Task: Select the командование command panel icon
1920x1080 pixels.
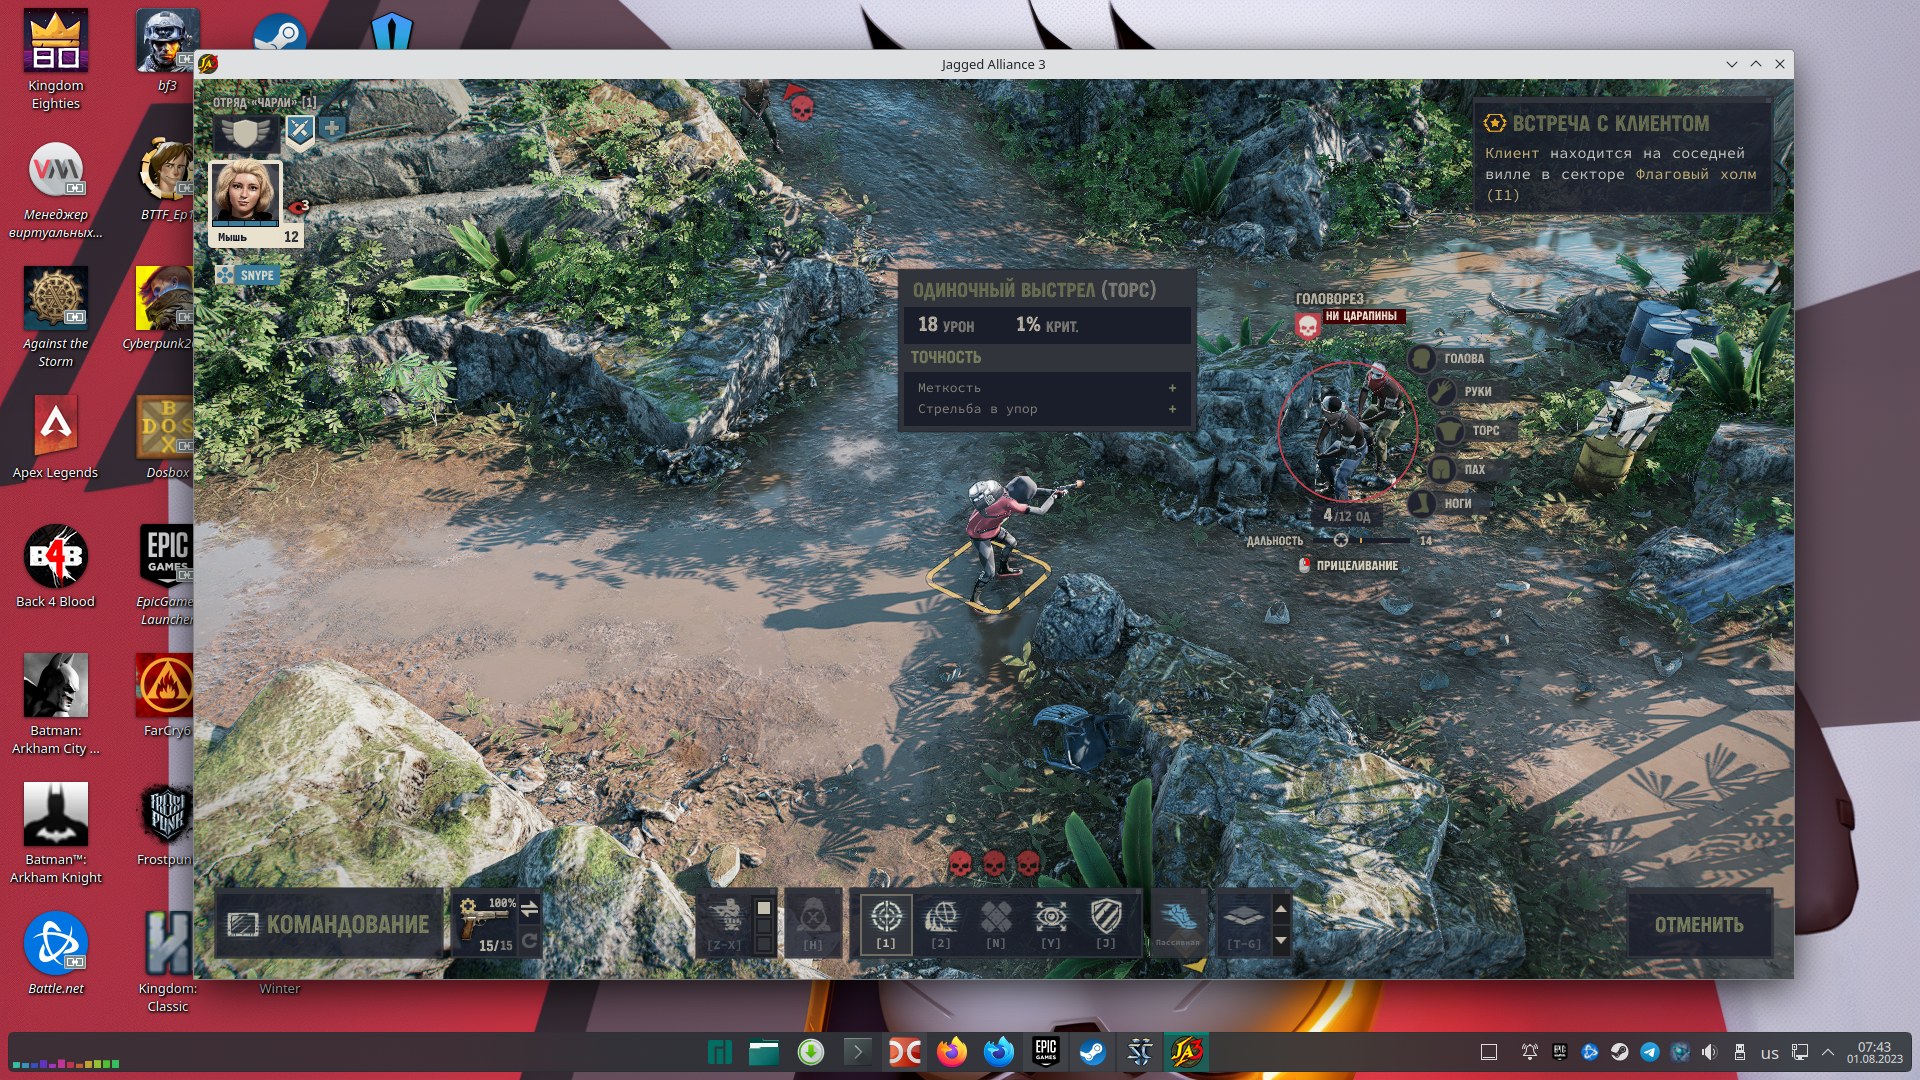Action: [241, 922]
